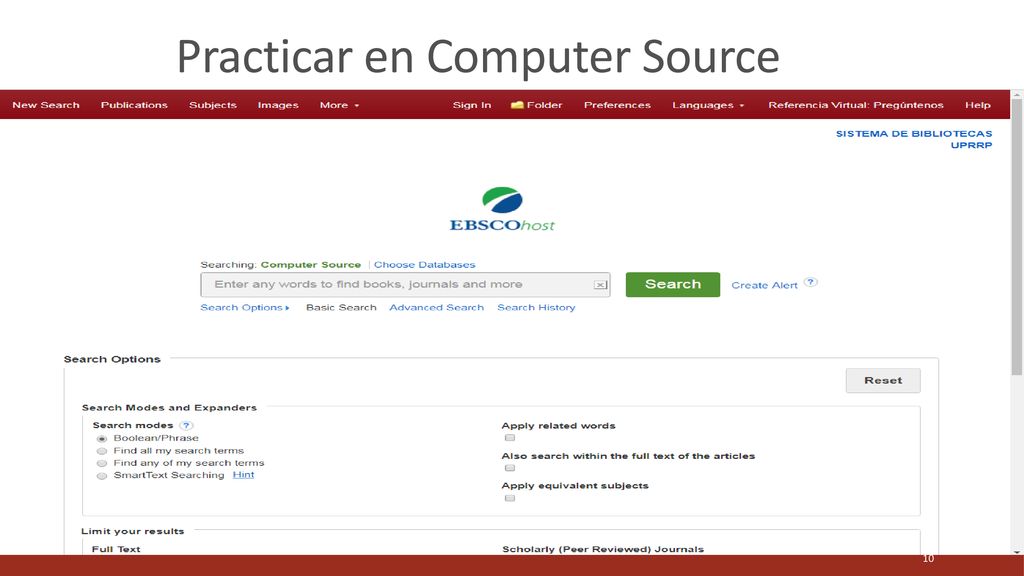Open Referencia Virtual: Pregúntenos link

pos(856,104)
